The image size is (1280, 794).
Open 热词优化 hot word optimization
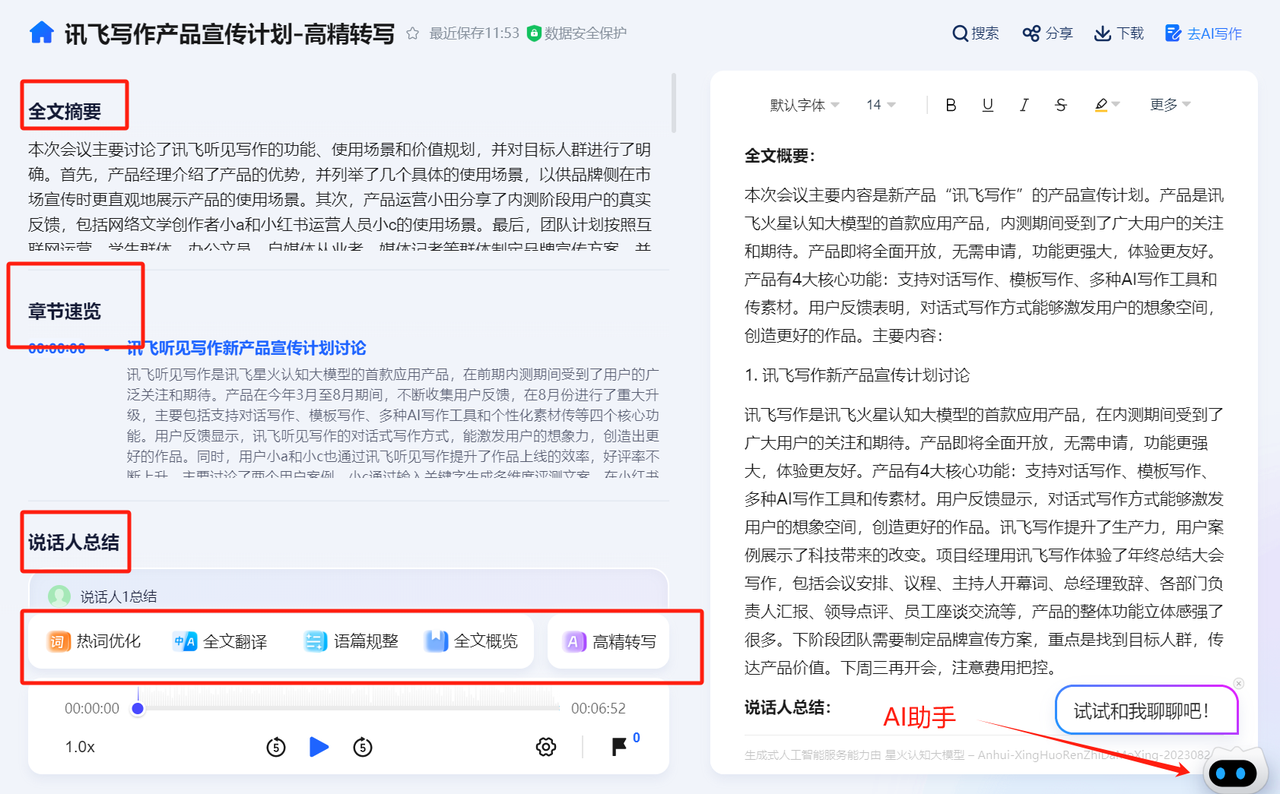click(x=95, y=641)
